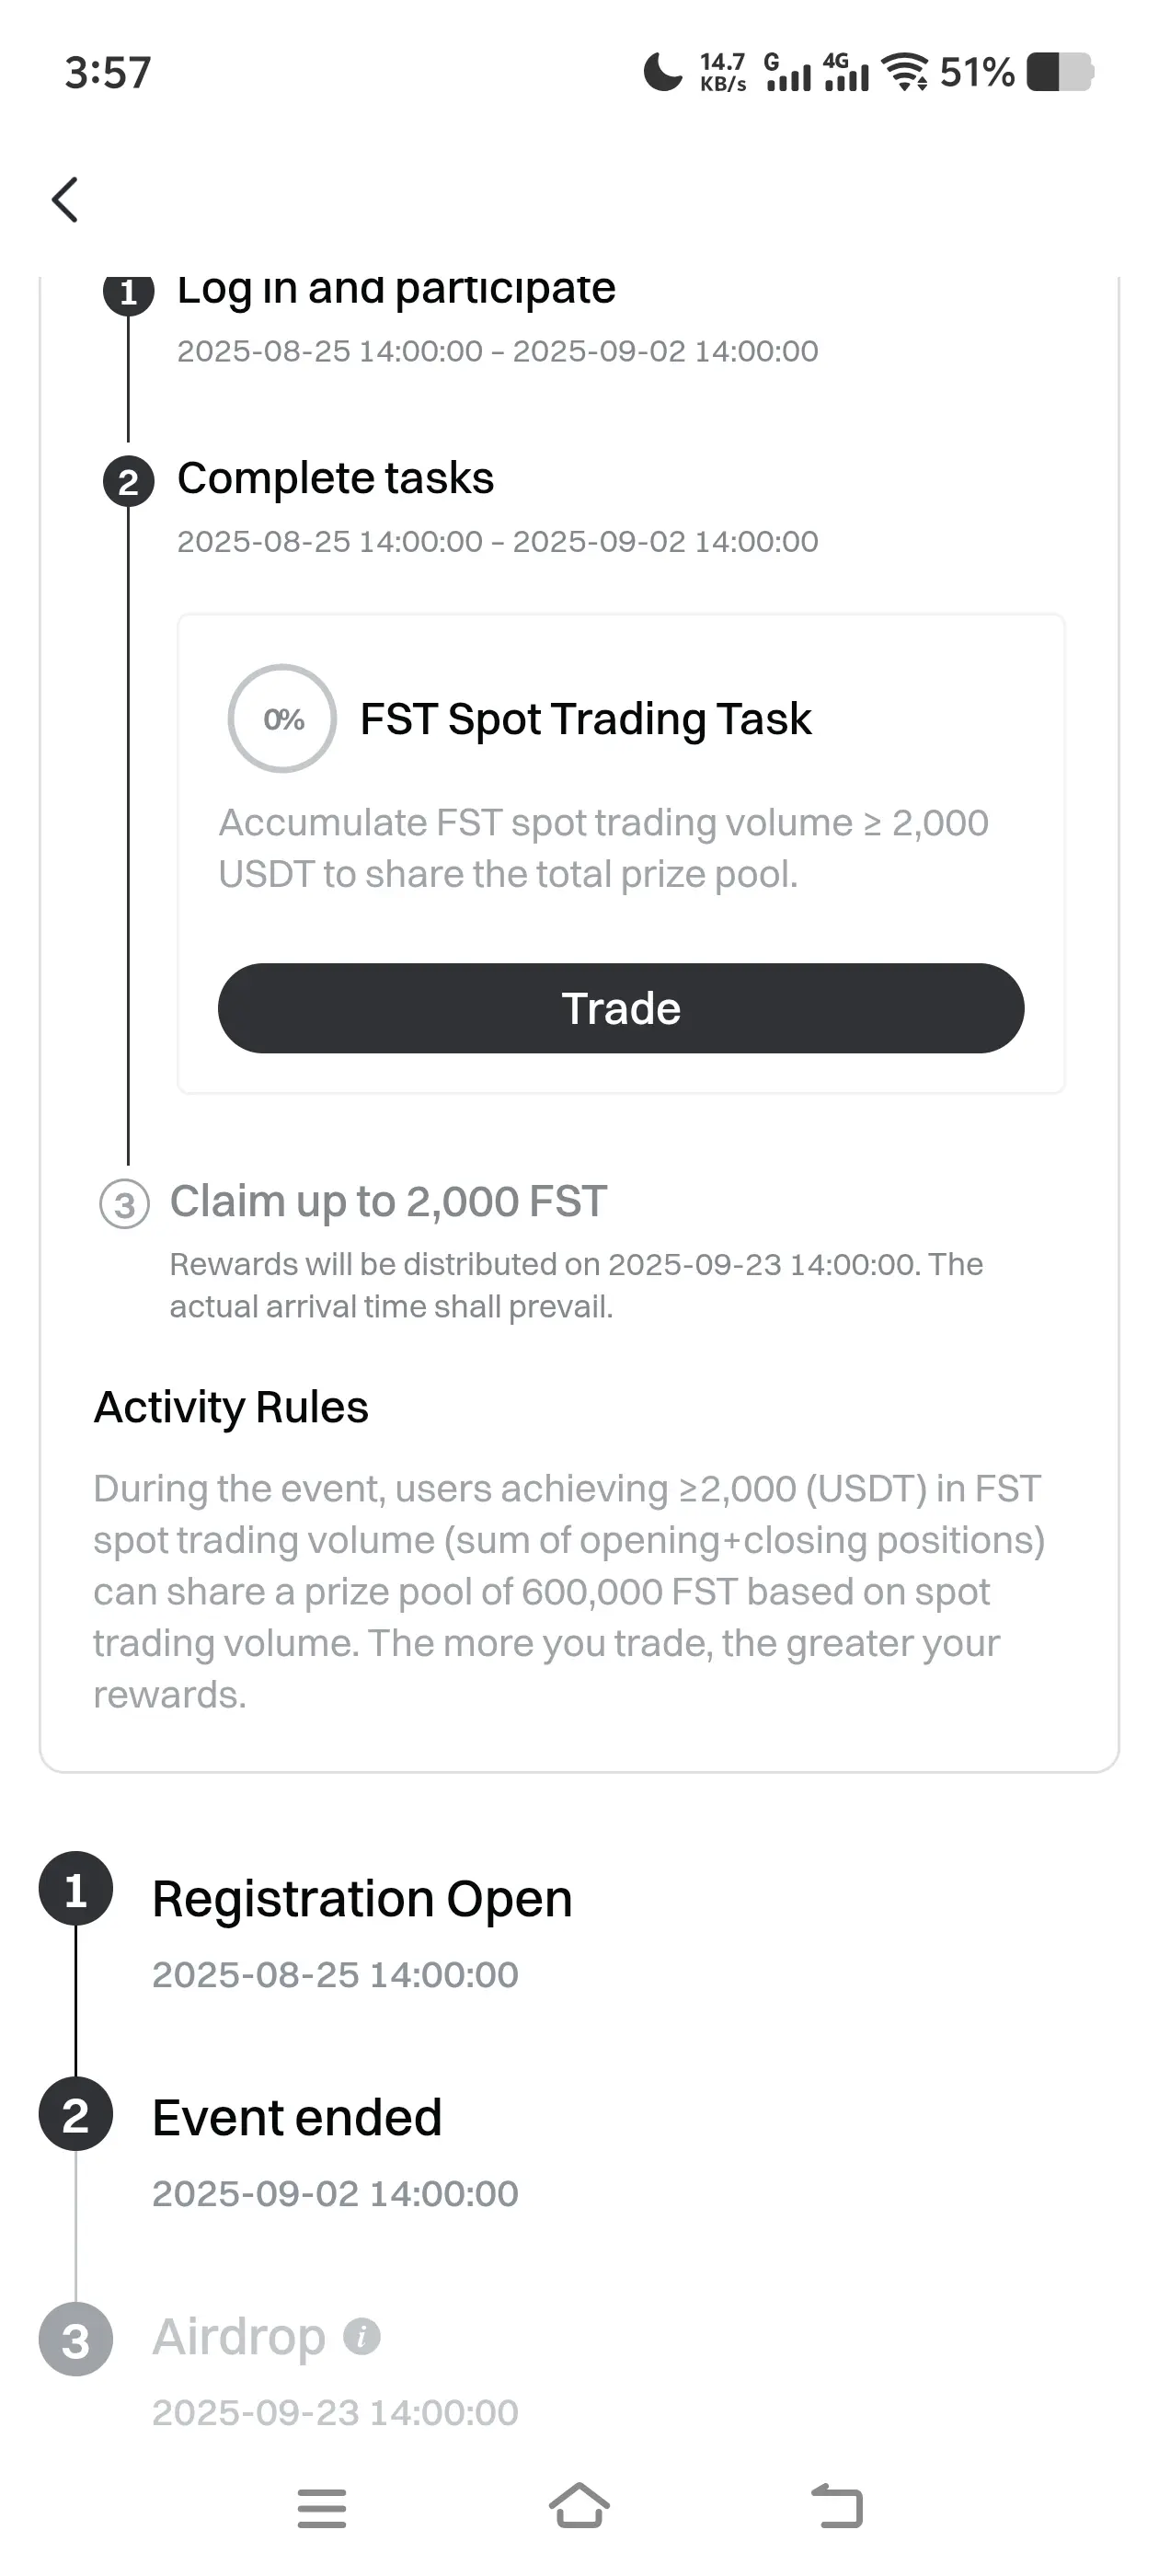Open FST Spot Trading Task title
1159x2576 pixels.
(585, 718)
